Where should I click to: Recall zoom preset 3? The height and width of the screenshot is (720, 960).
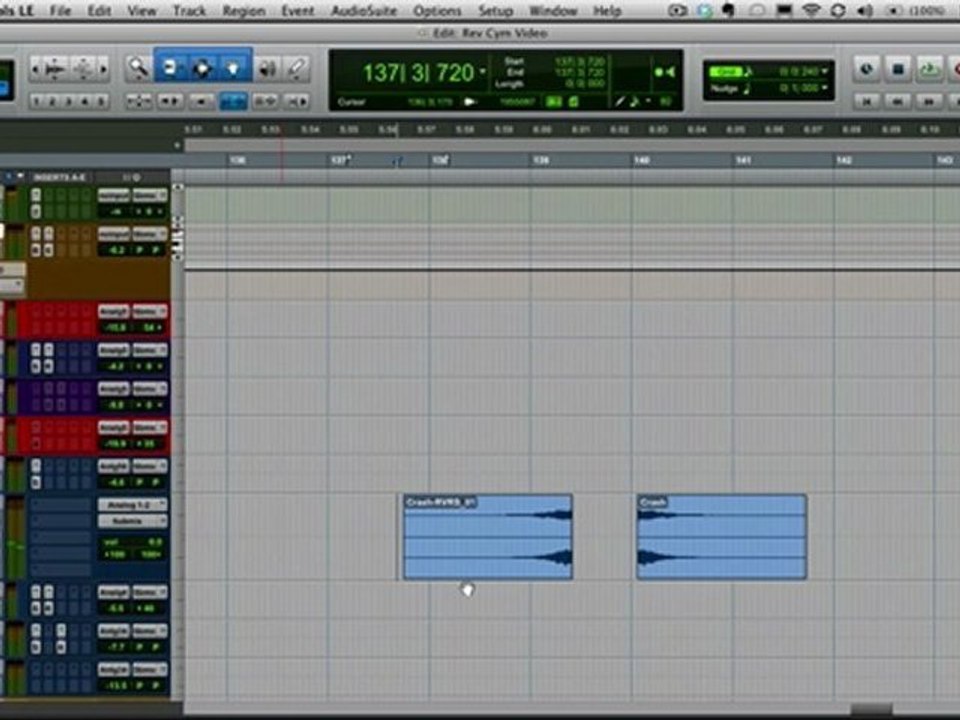(69, 101)
